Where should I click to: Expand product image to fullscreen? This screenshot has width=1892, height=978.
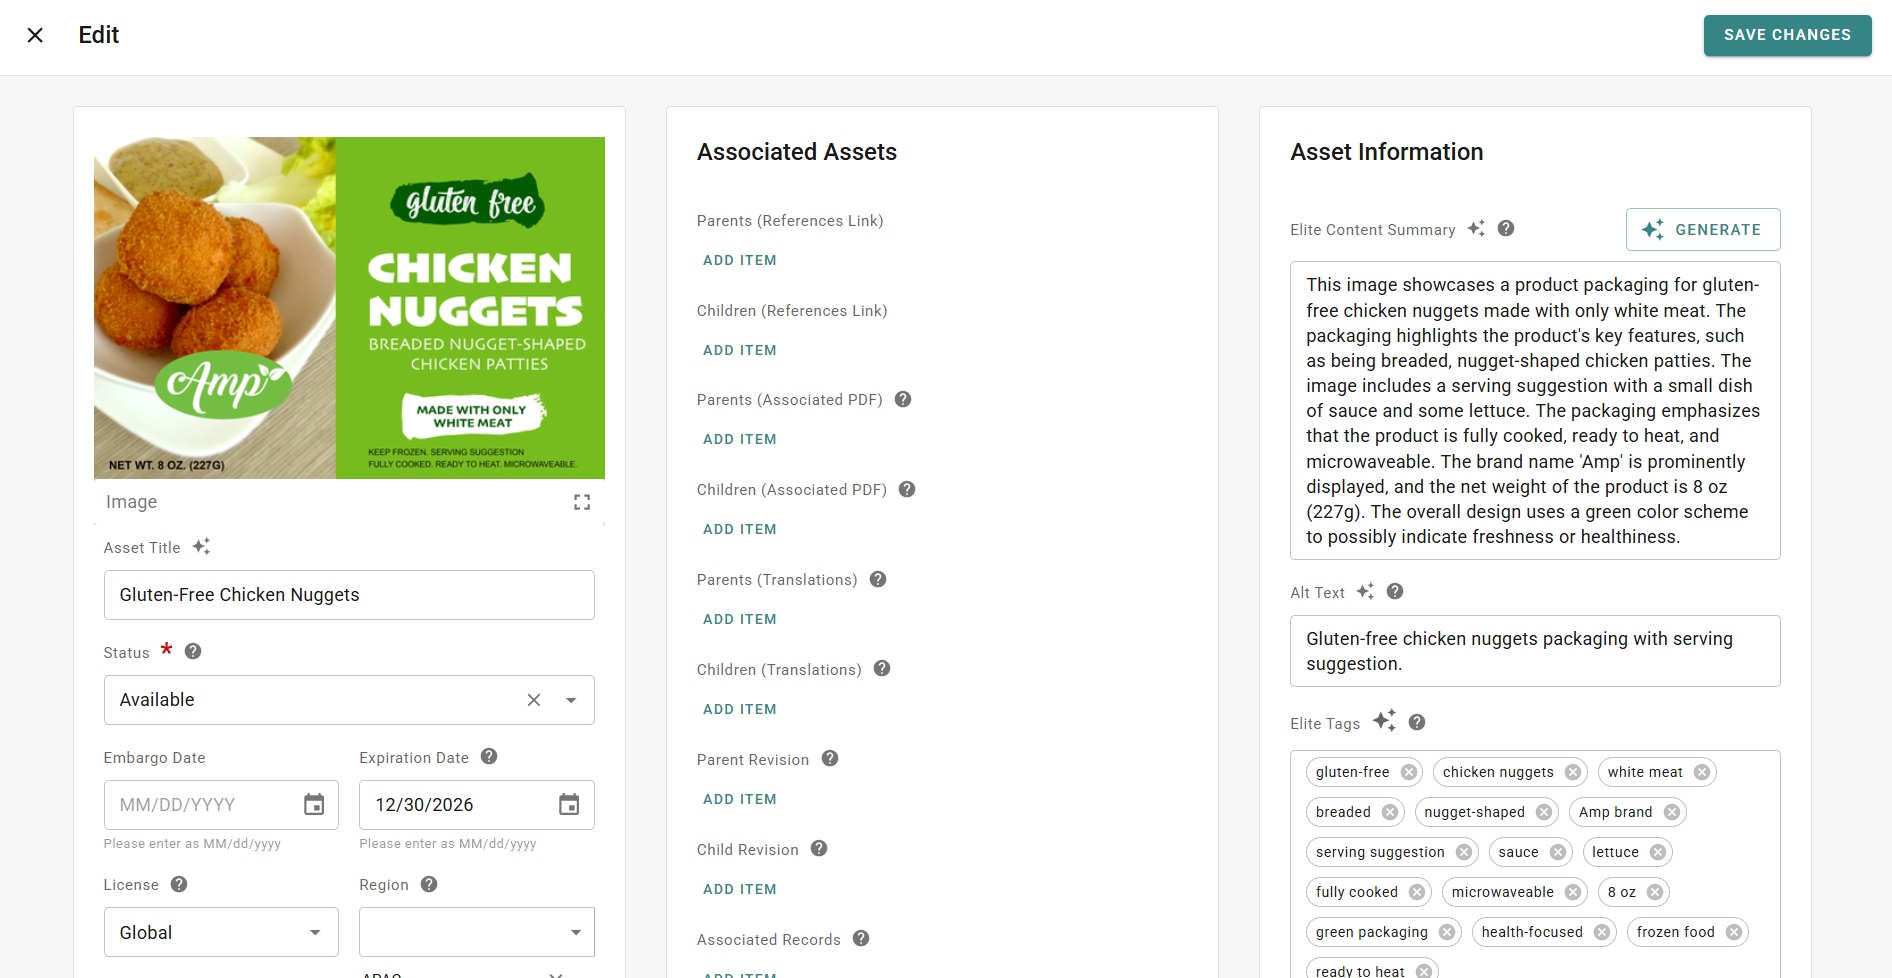pos(582,502)
